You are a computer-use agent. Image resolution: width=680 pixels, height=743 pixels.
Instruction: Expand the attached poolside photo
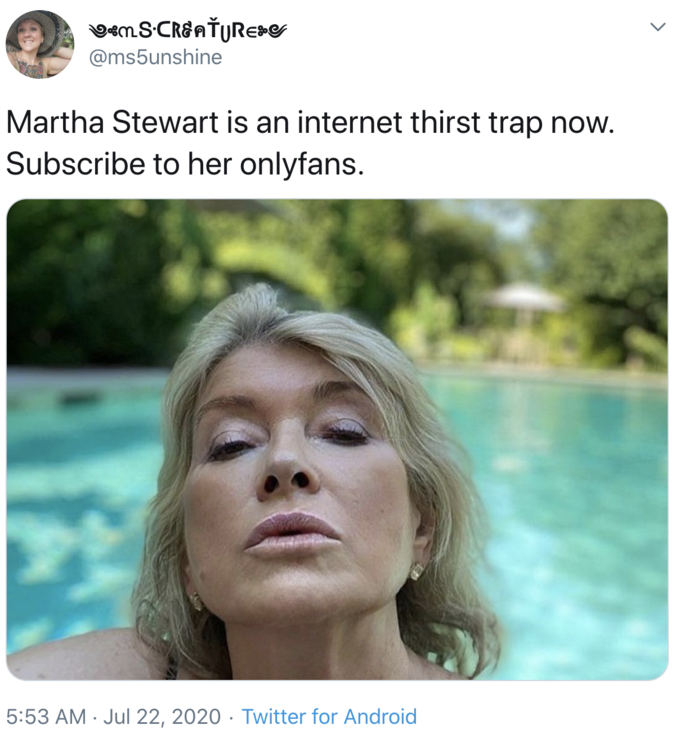point(337,439)
